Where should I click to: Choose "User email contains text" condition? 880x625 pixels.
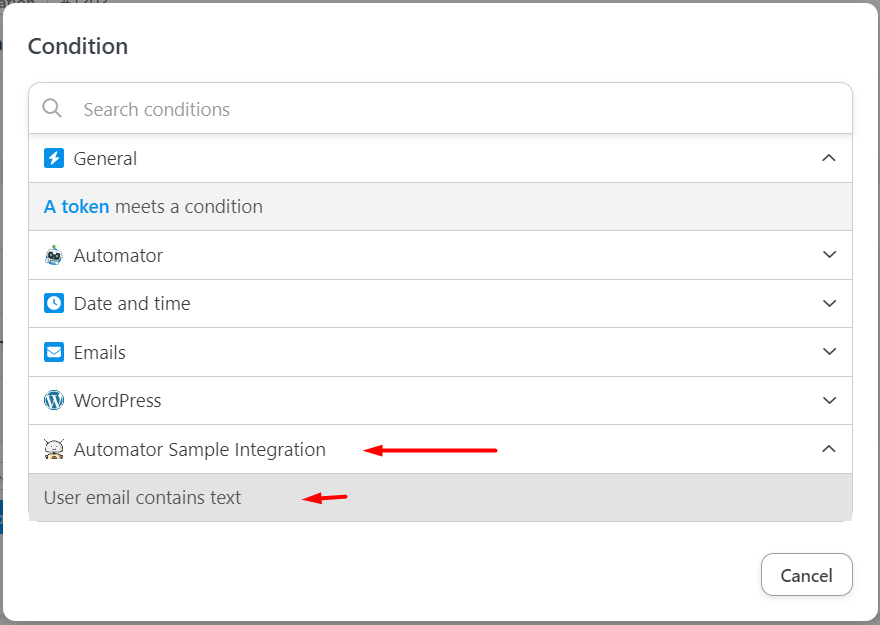pos(143,497)
